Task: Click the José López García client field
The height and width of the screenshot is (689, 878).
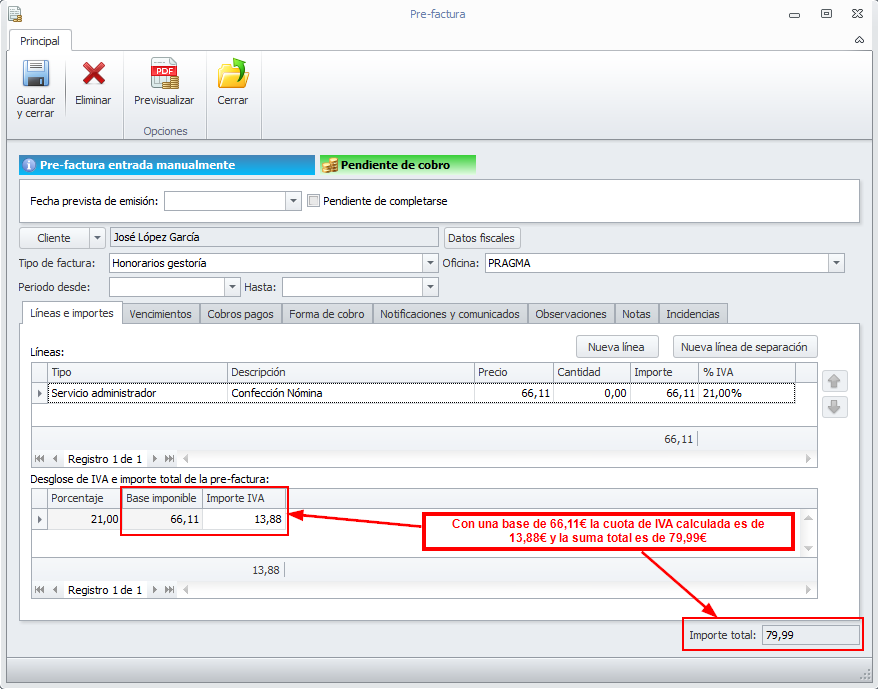Action: tap(274, 238)
